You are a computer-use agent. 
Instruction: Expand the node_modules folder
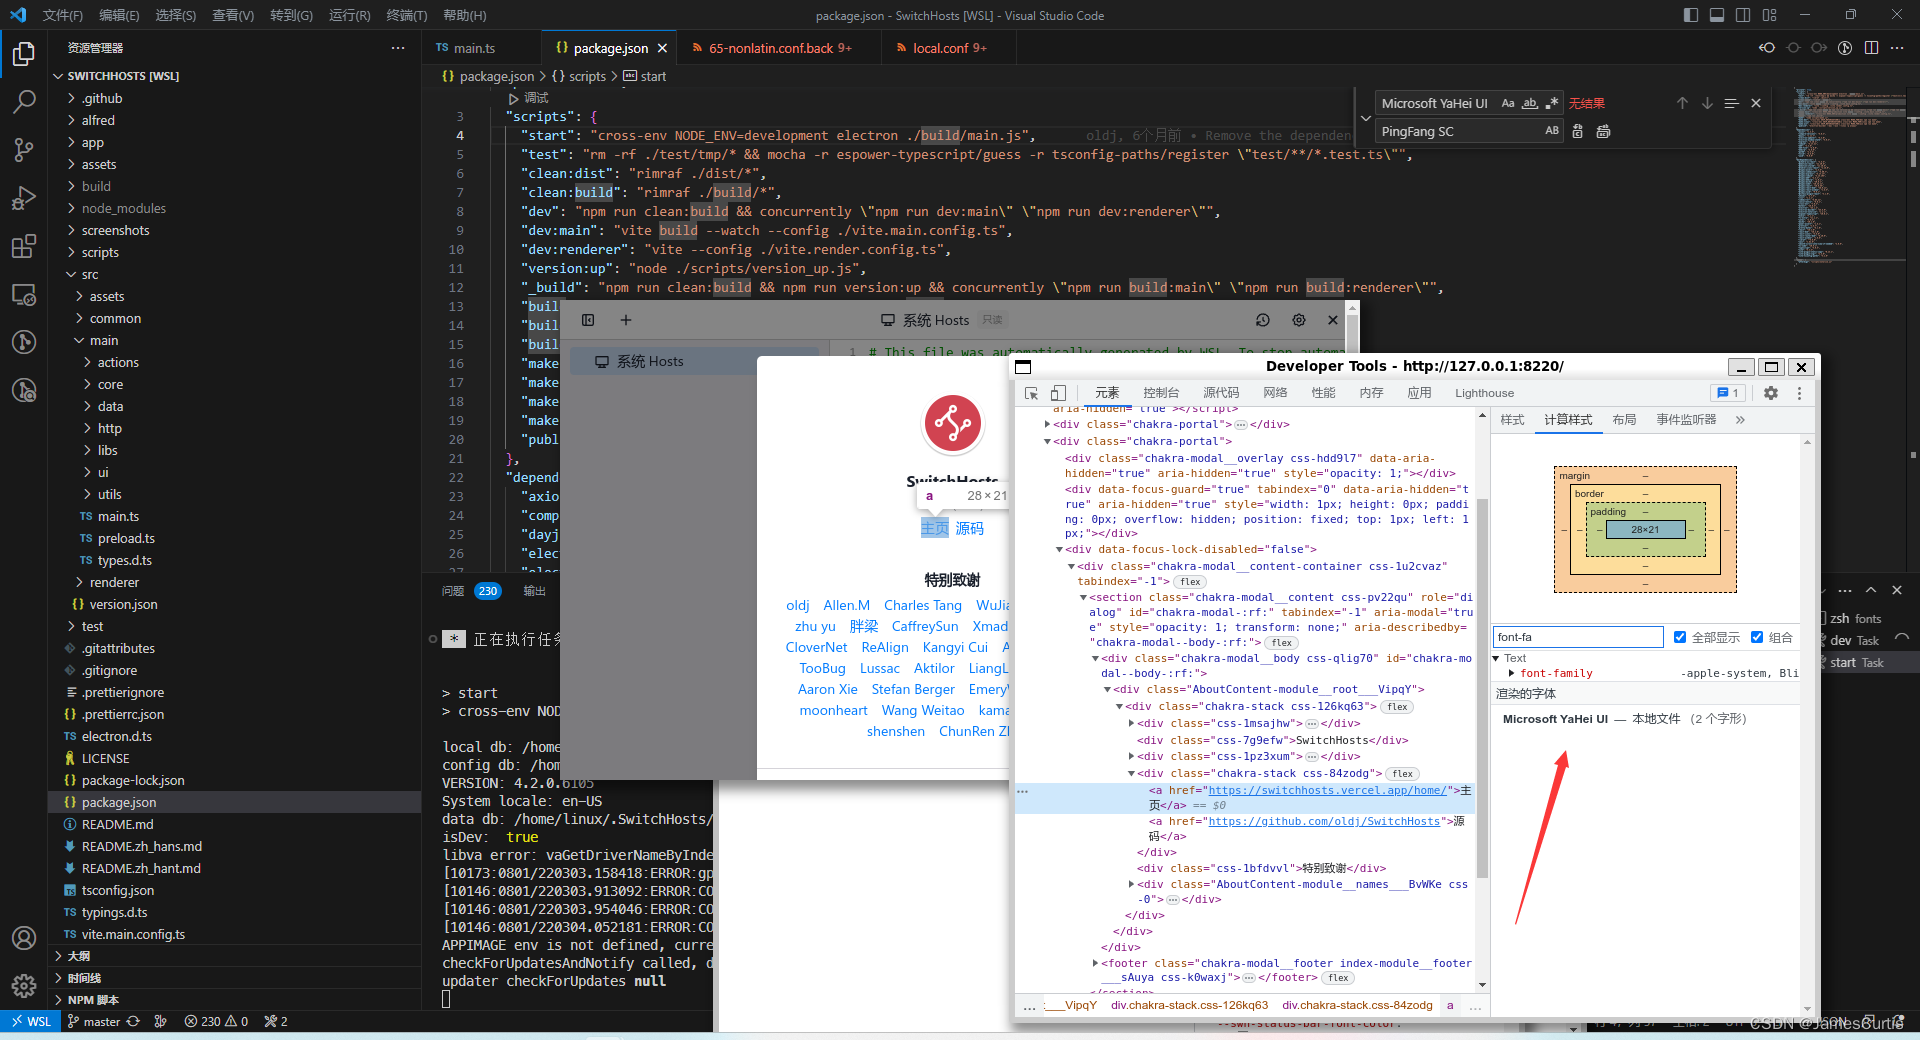124,208
